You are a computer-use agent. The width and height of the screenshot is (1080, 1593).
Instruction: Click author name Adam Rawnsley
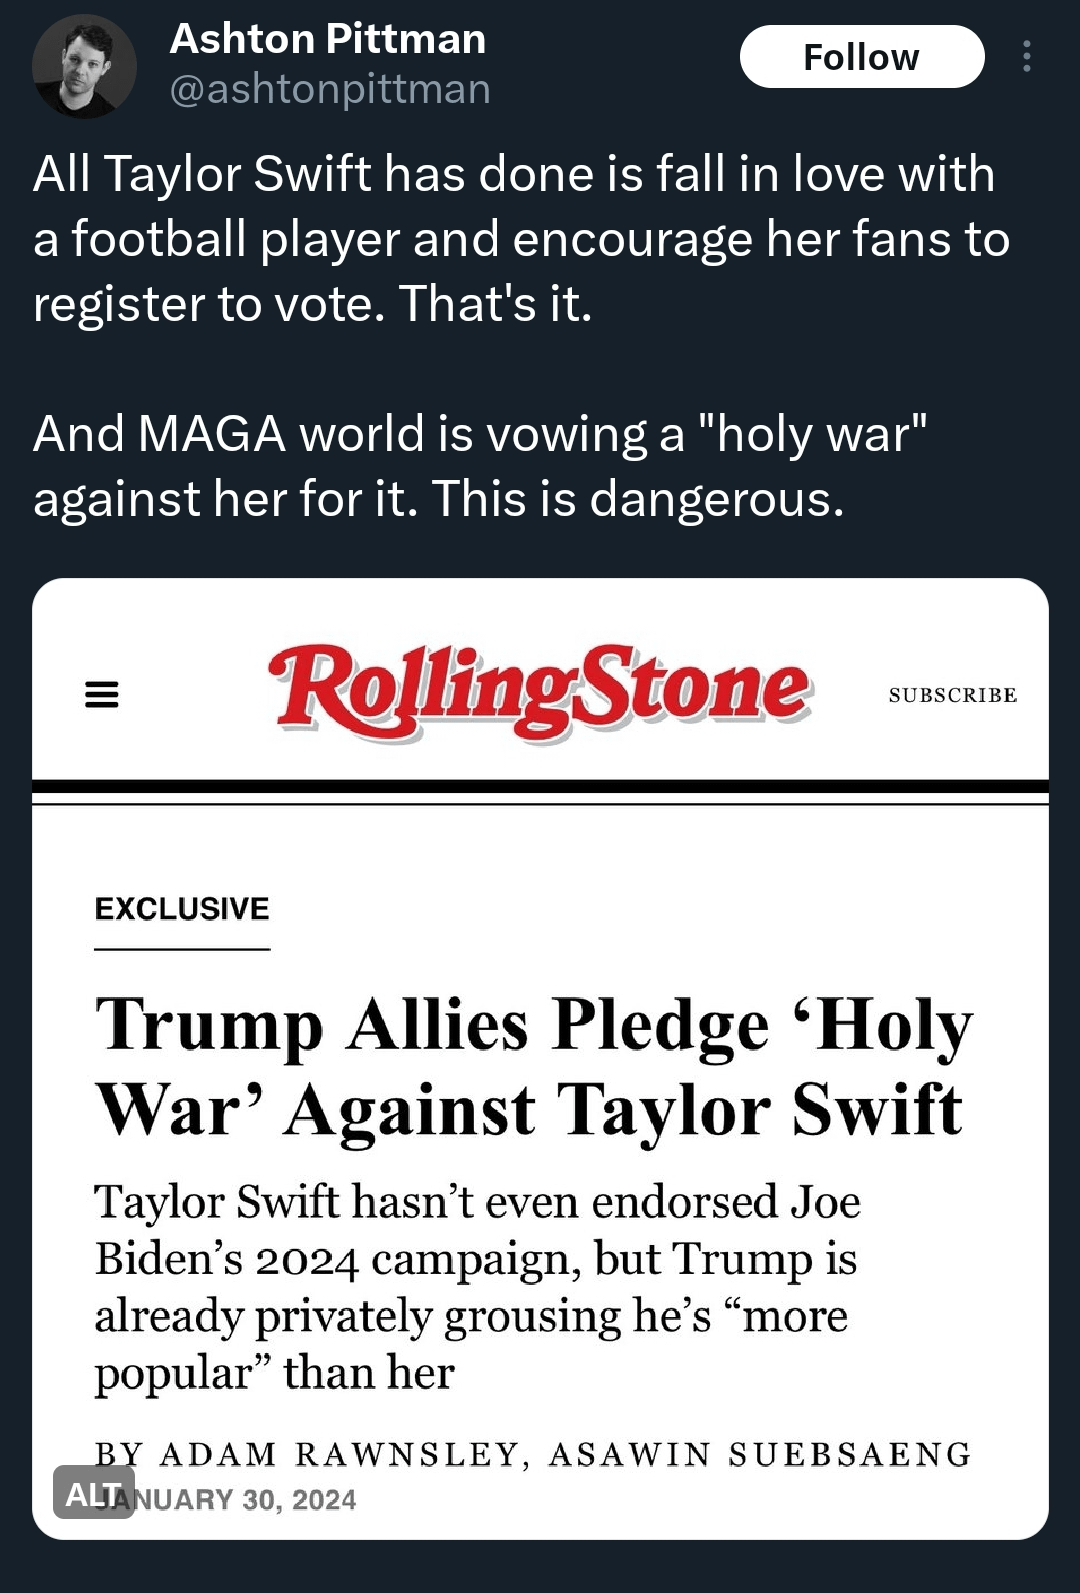(x=338, y=1454)
